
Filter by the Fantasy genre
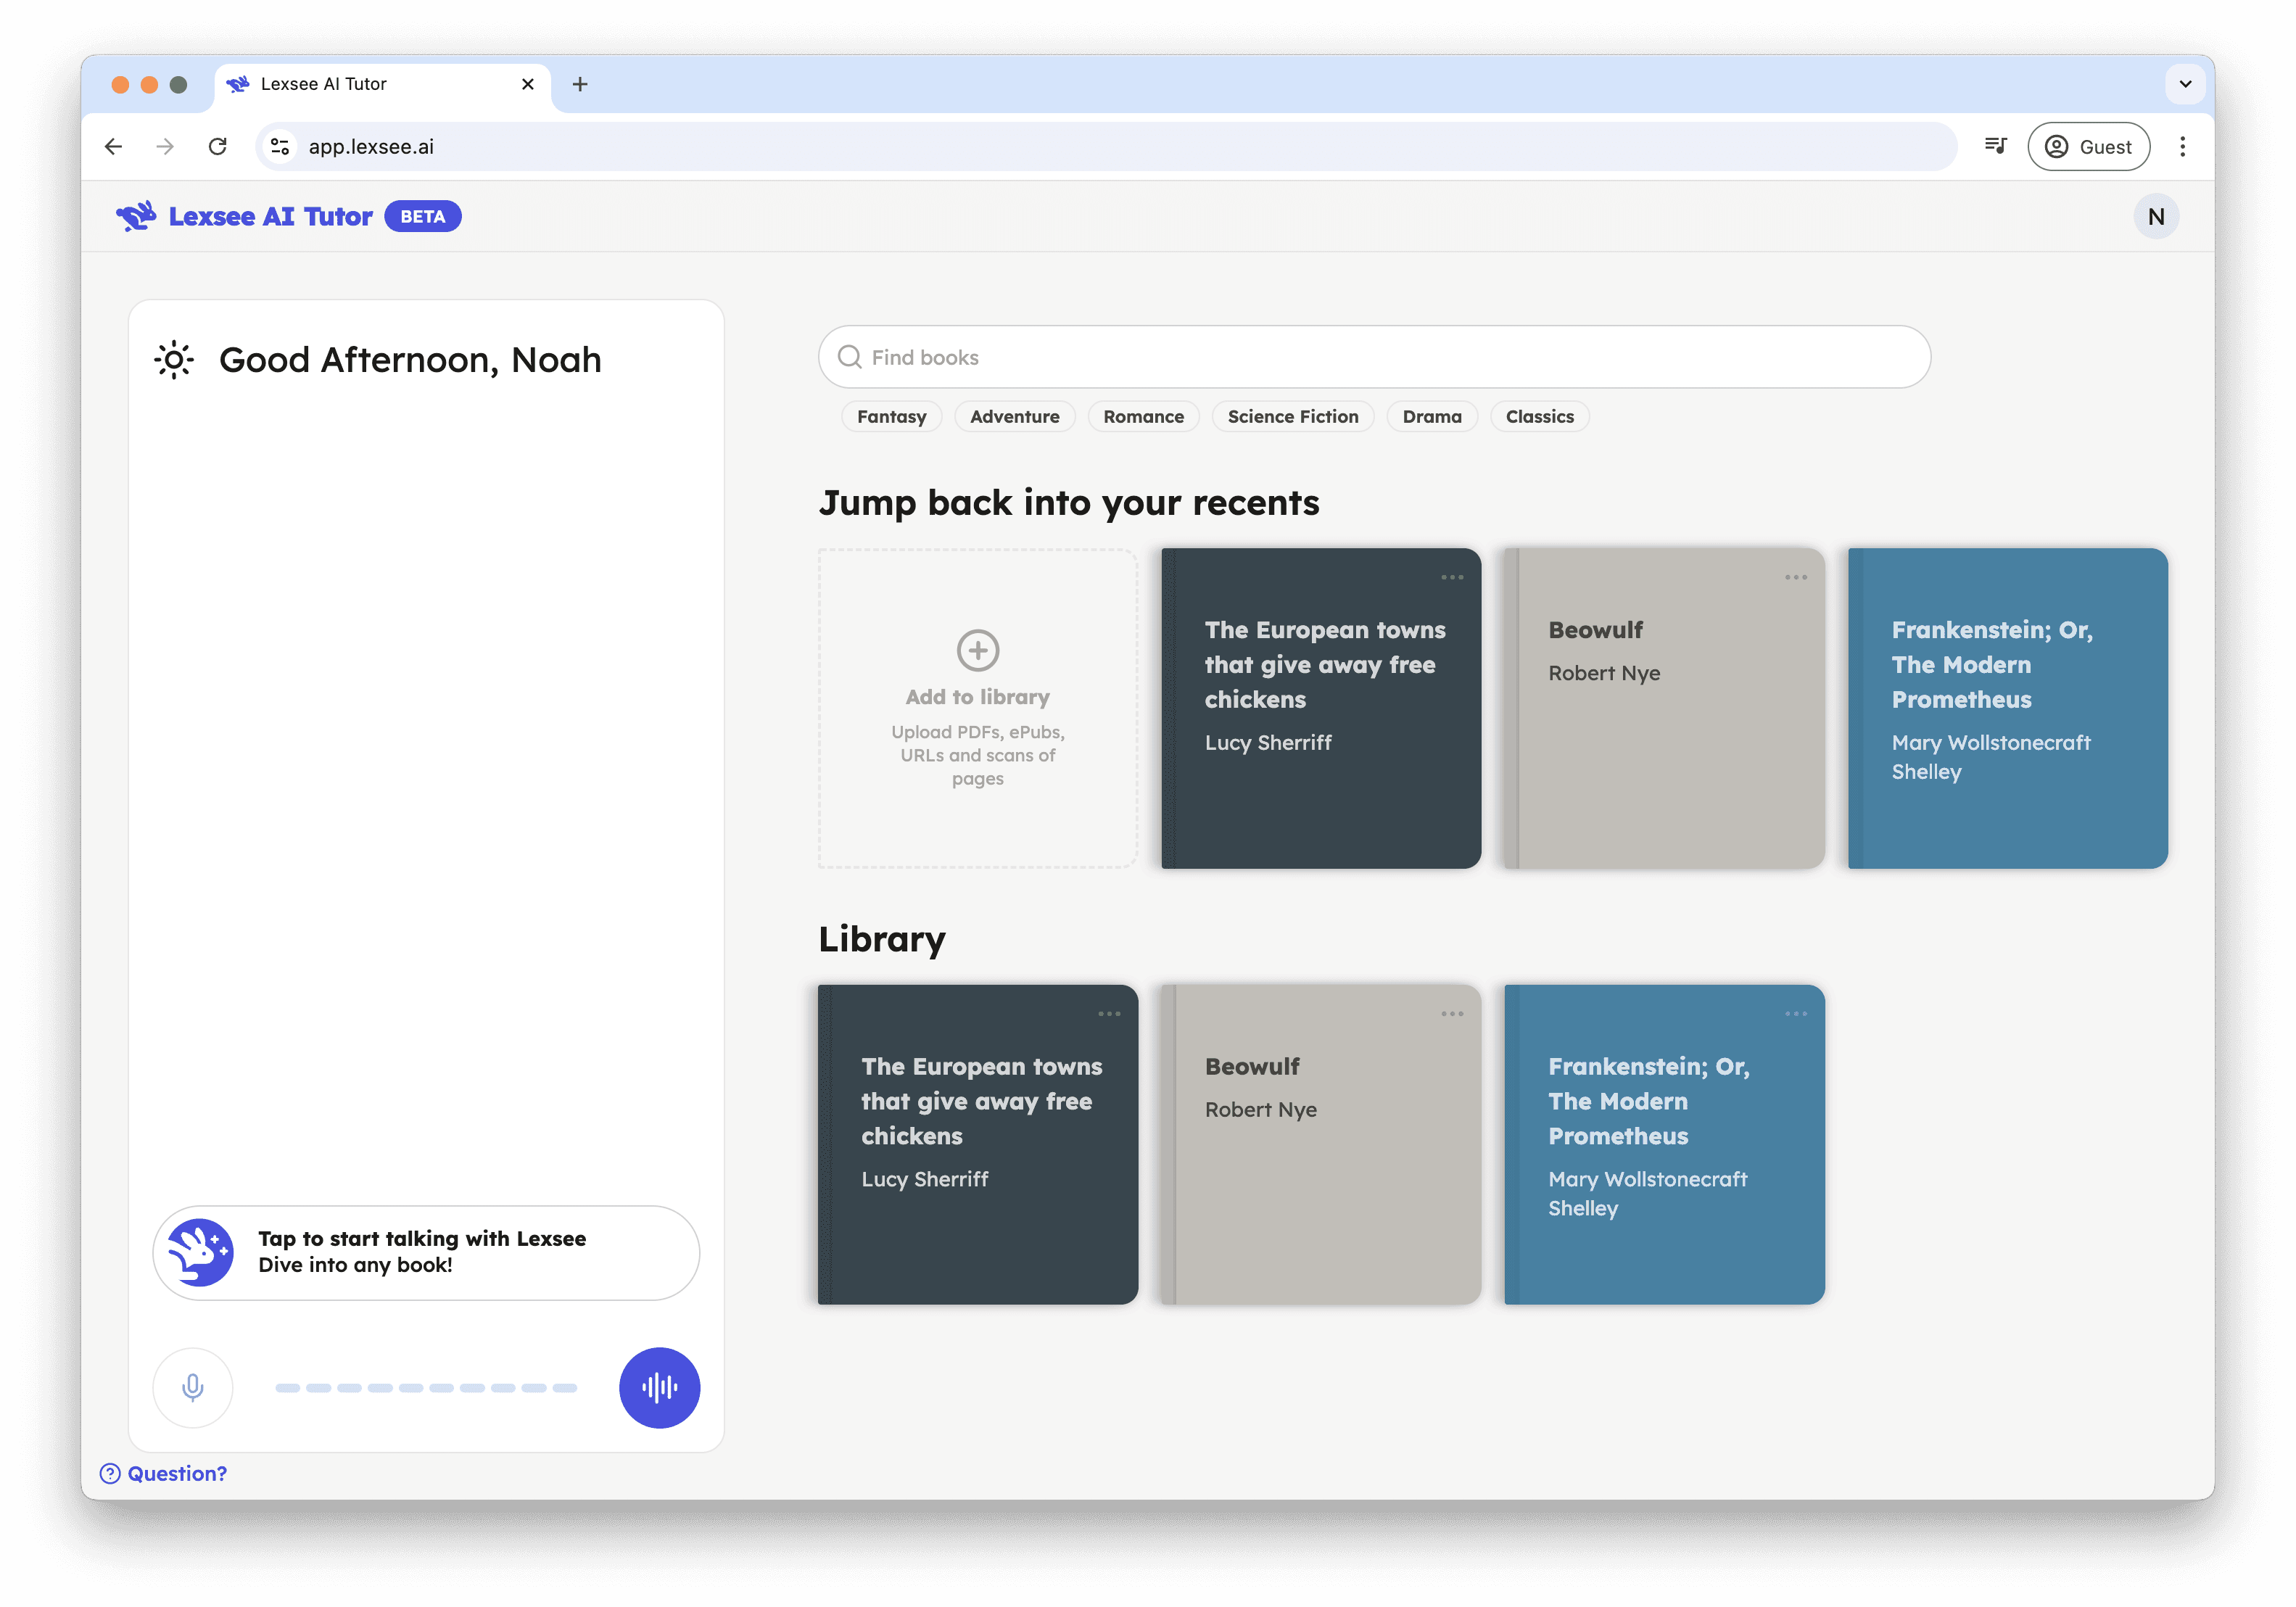[x=891, y=416]
